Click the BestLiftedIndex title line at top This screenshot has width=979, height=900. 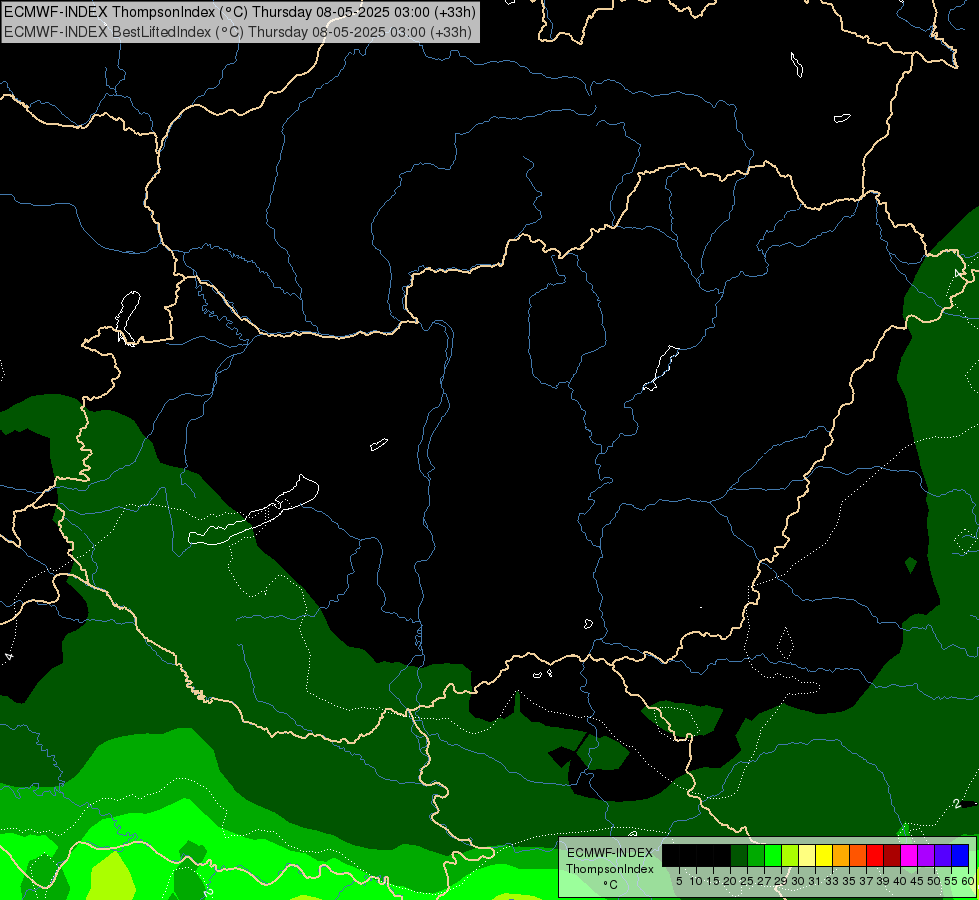pos(238,32)
